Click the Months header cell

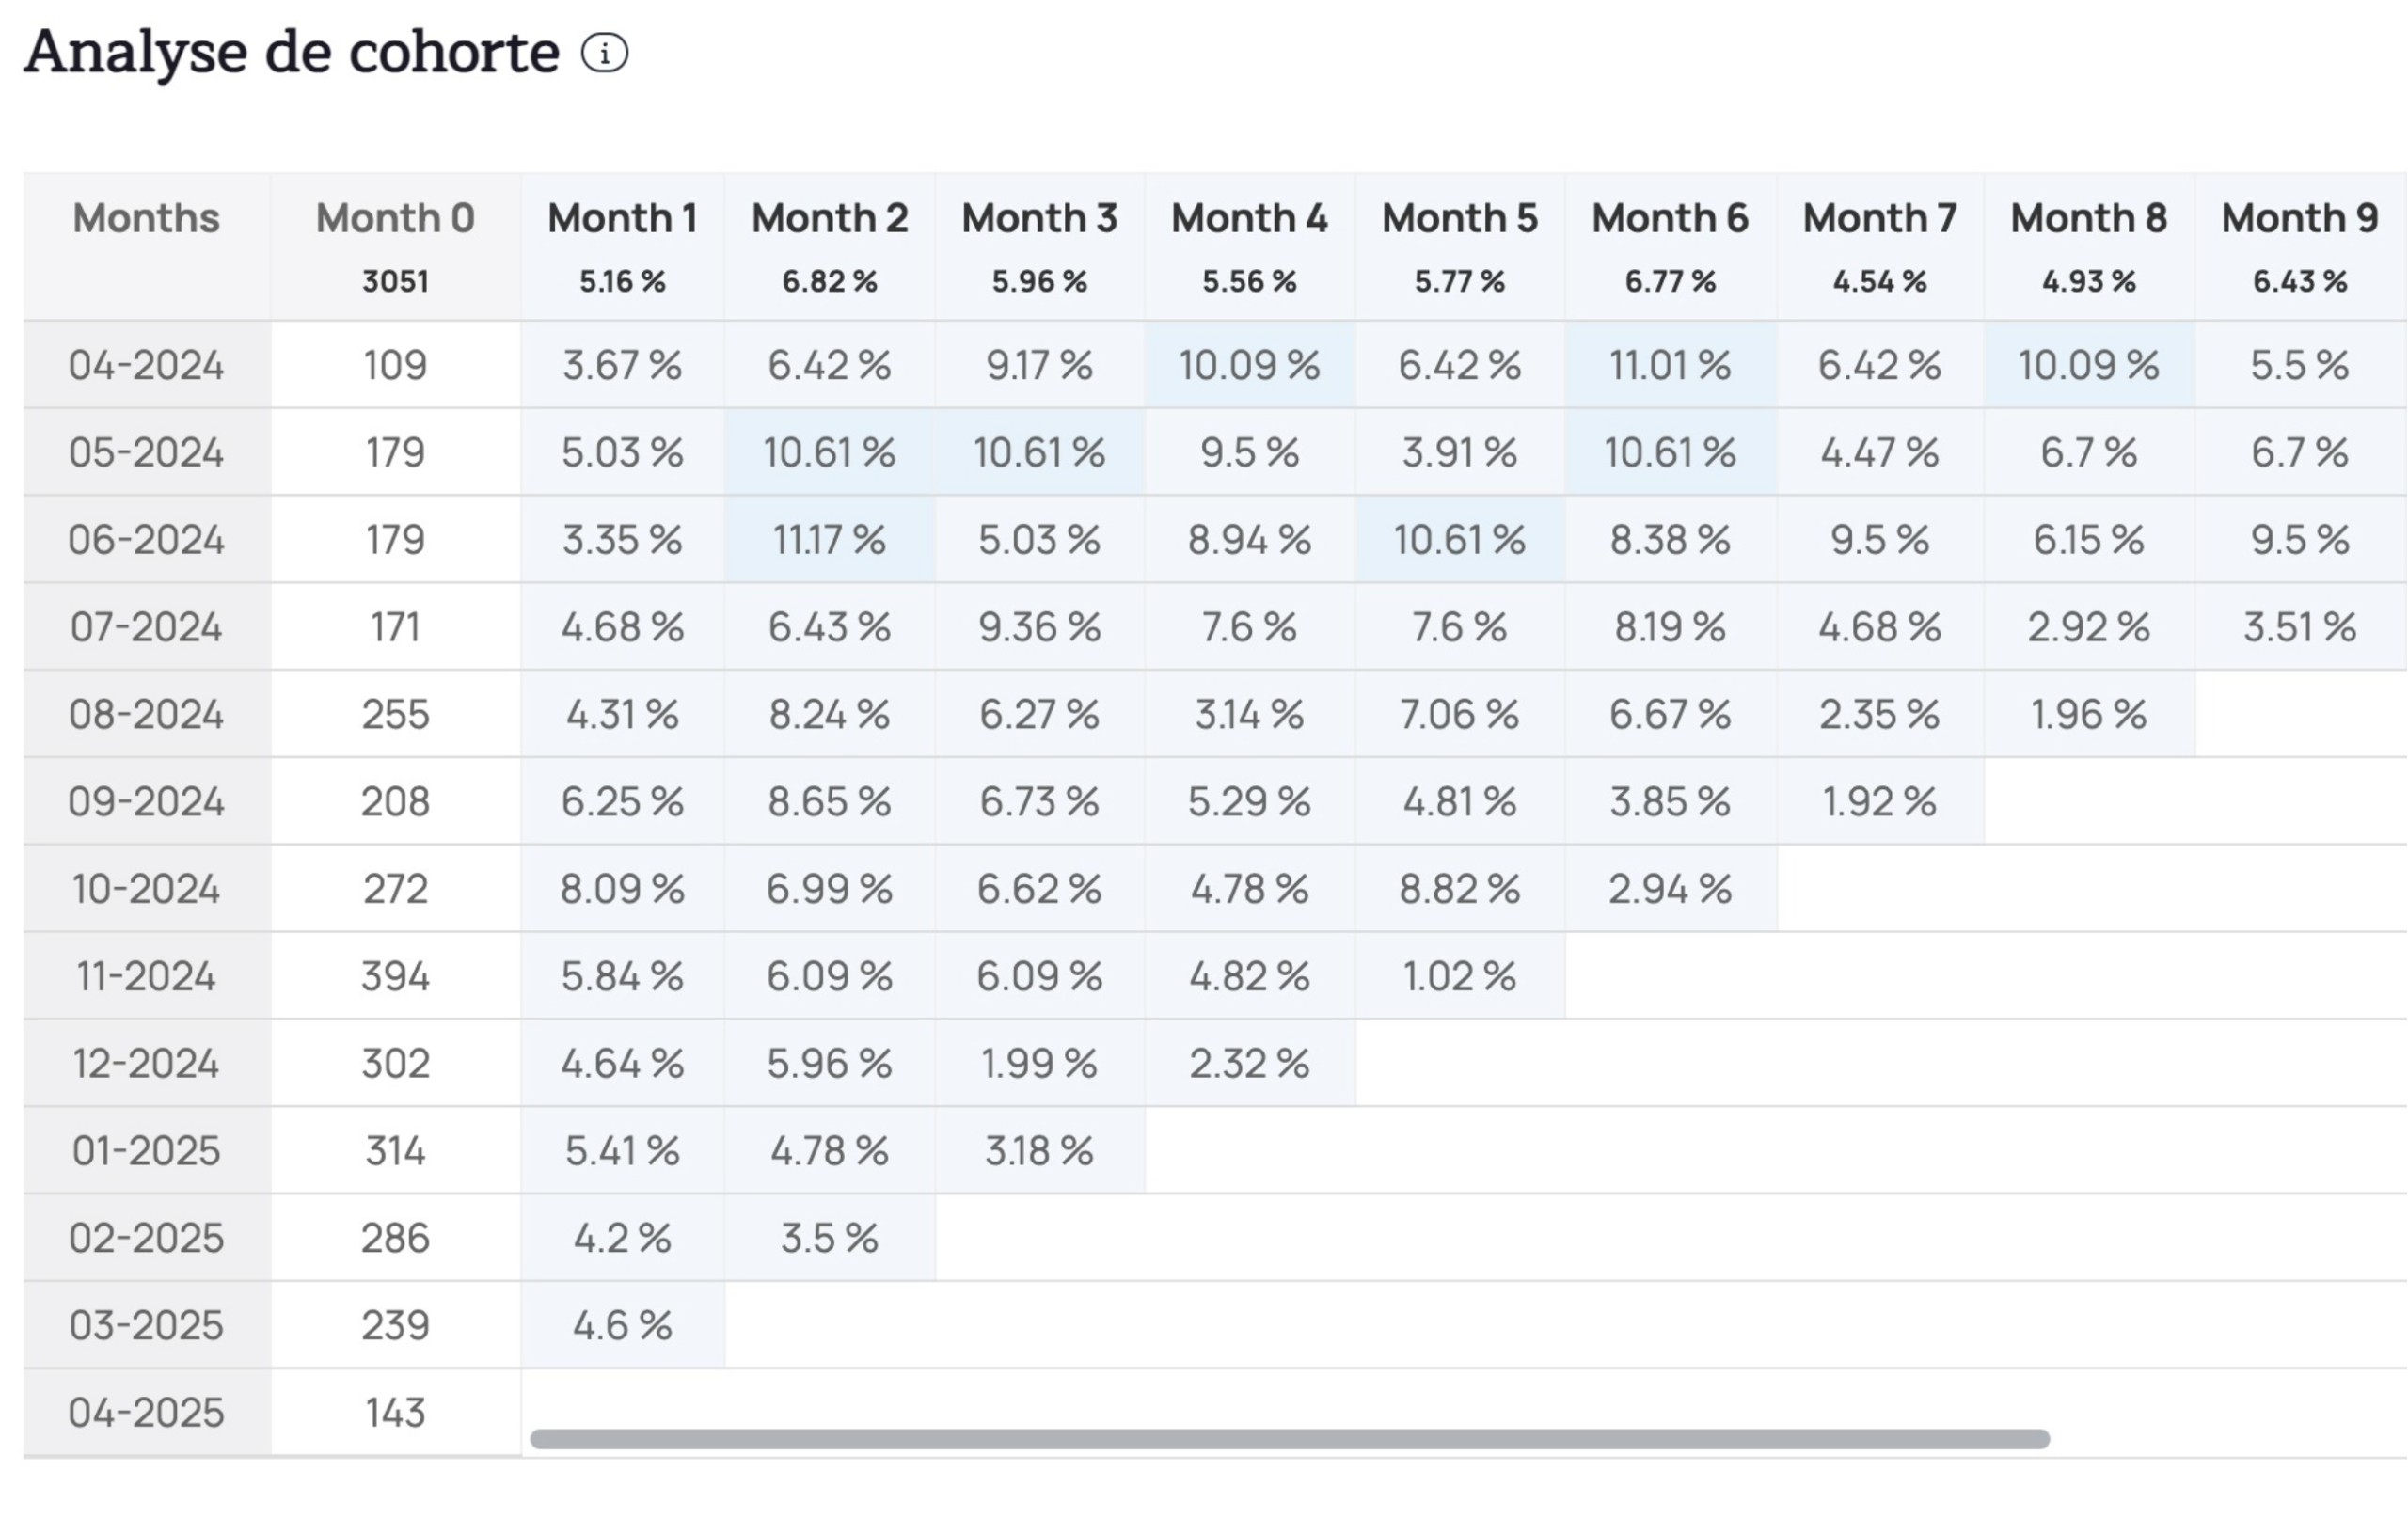pos(146,218)
